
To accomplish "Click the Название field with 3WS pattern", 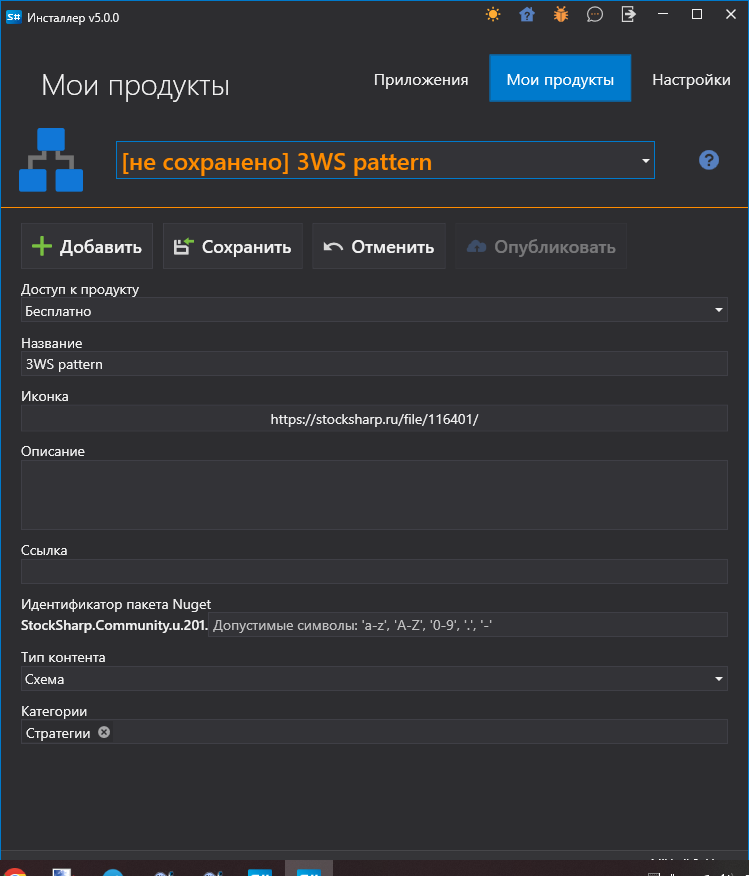I will tap(374, 364).
